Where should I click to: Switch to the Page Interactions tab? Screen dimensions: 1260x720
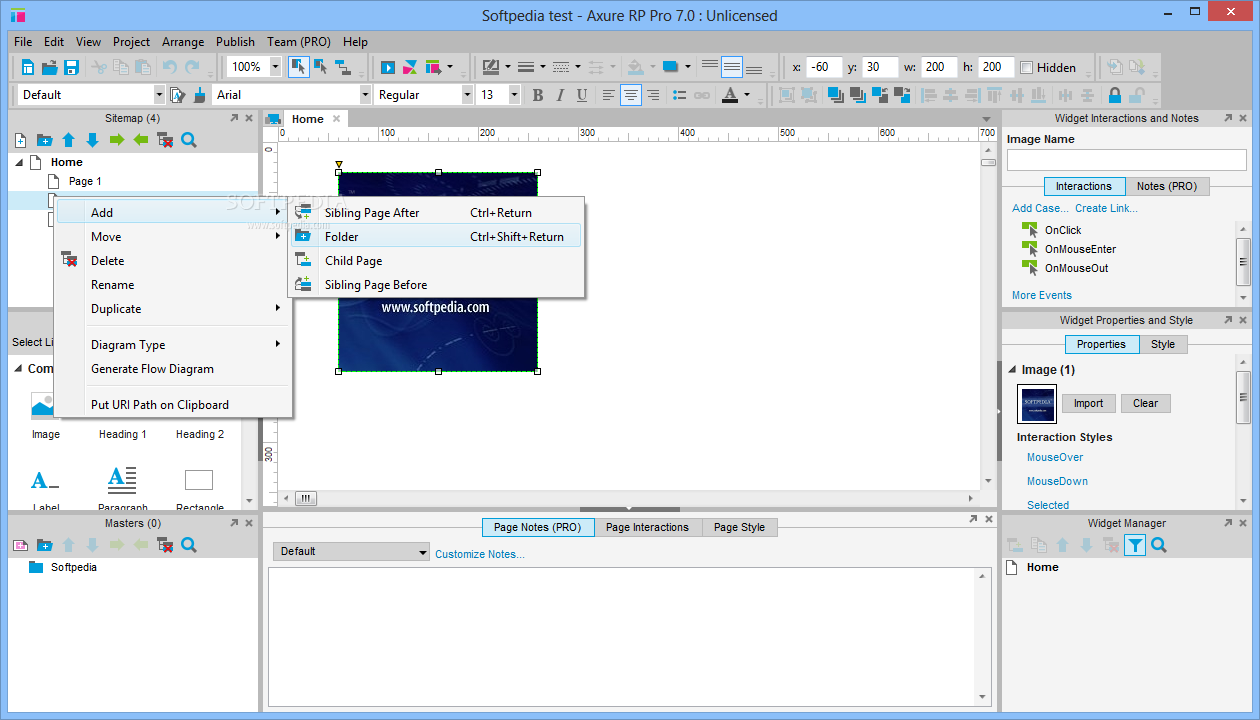tap(647, 527)
